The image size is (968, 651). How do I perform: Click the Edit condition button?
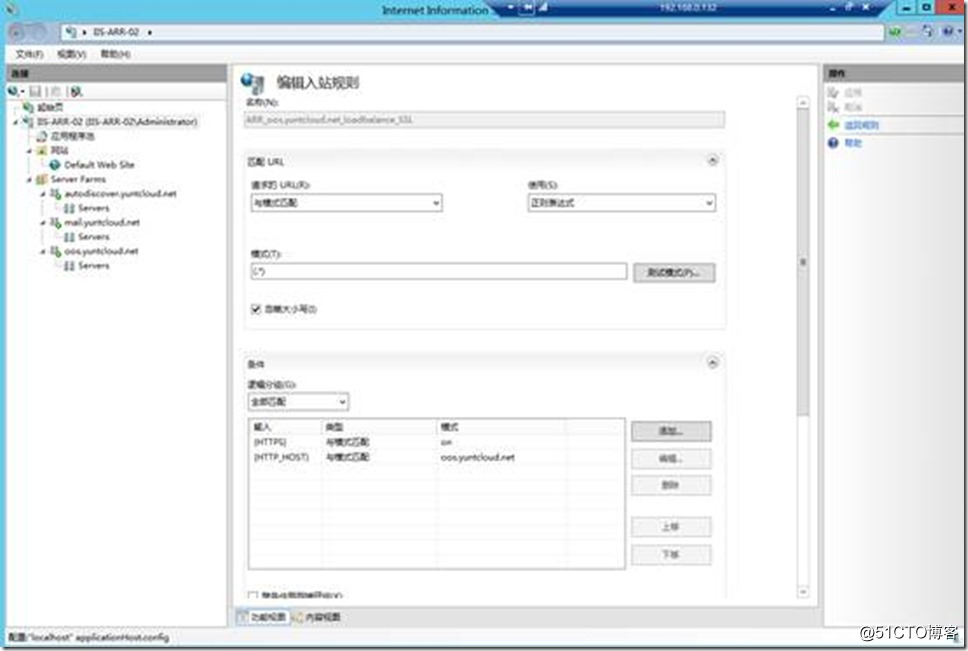pos(671,458)
